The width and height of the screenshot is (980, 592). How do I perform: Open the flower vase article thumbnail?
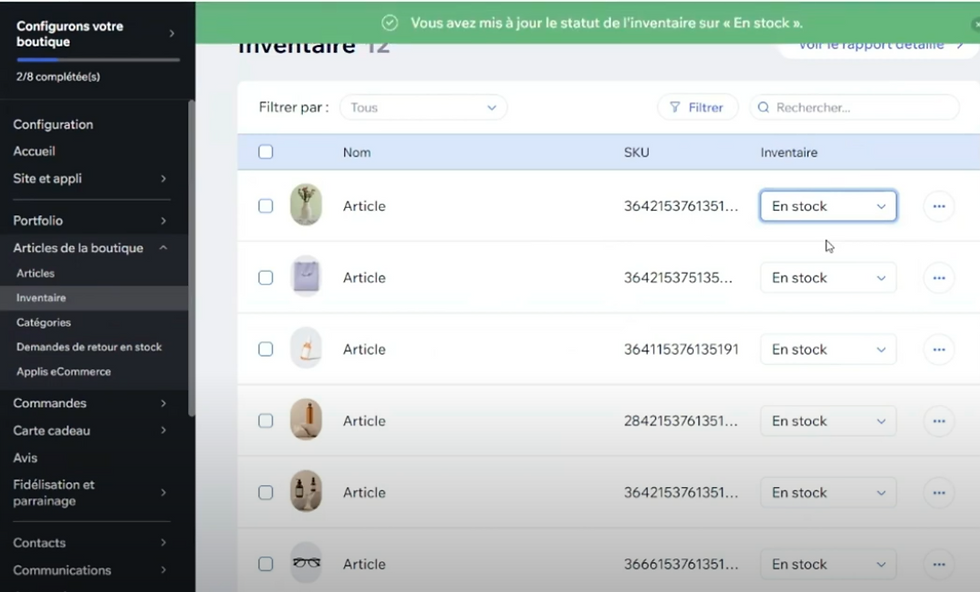point(306,205)
